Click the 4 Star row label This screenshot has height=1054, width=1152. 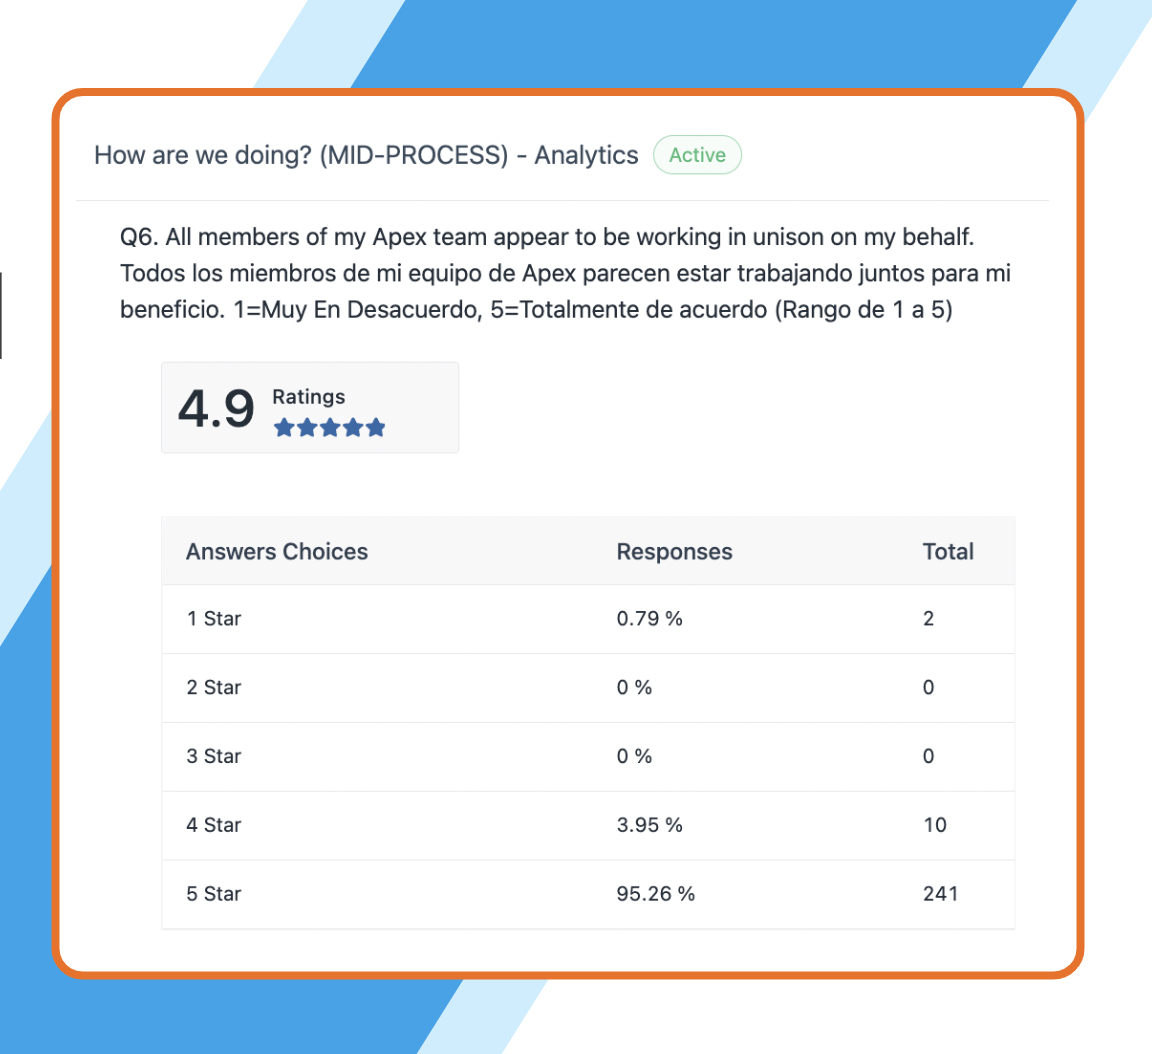tap(214, 825)
